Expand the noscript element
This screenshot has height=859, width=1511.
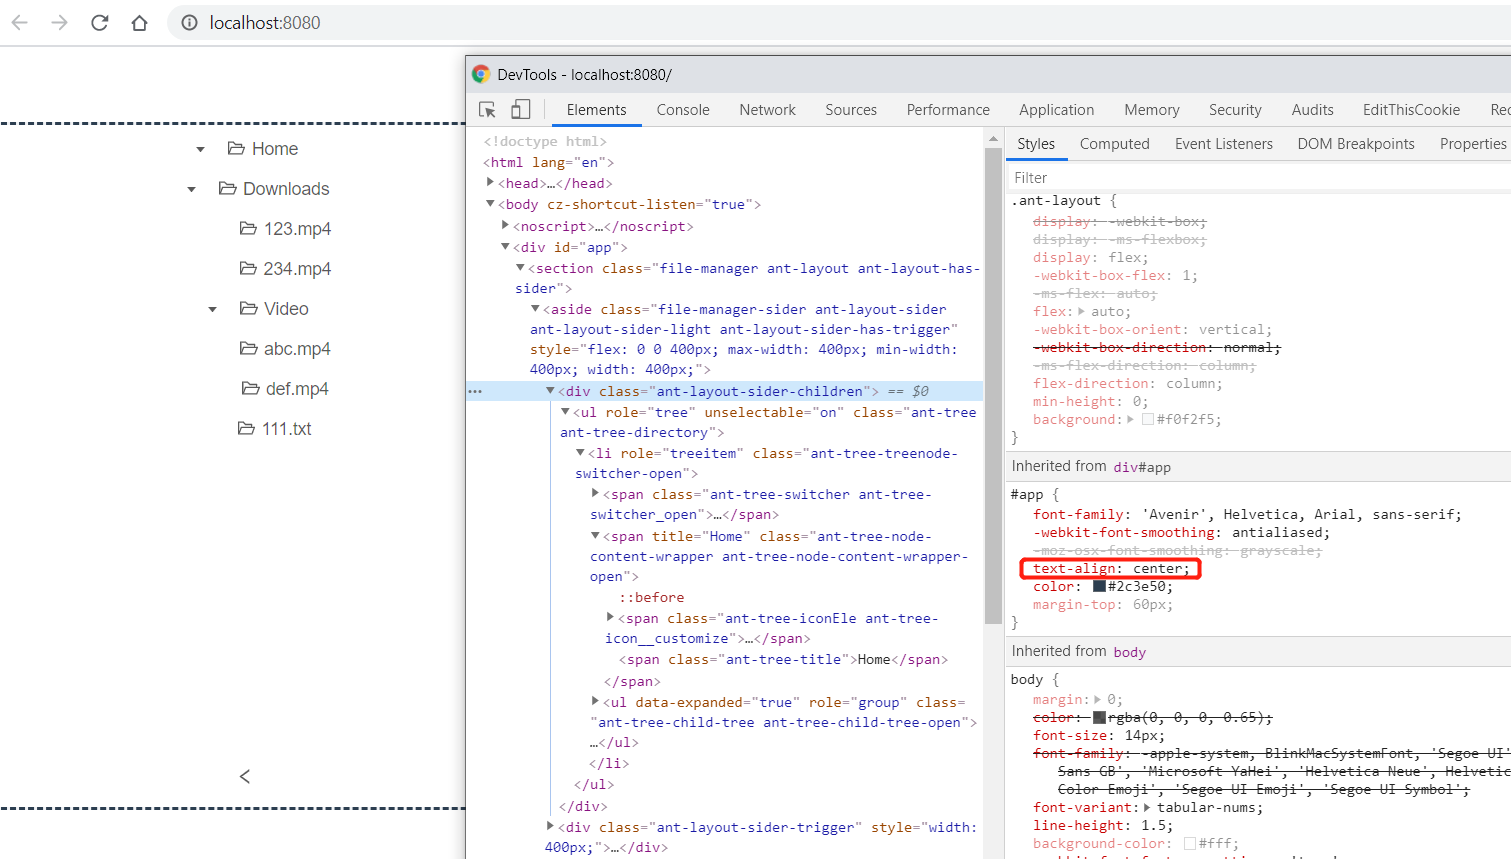(505, 225)
